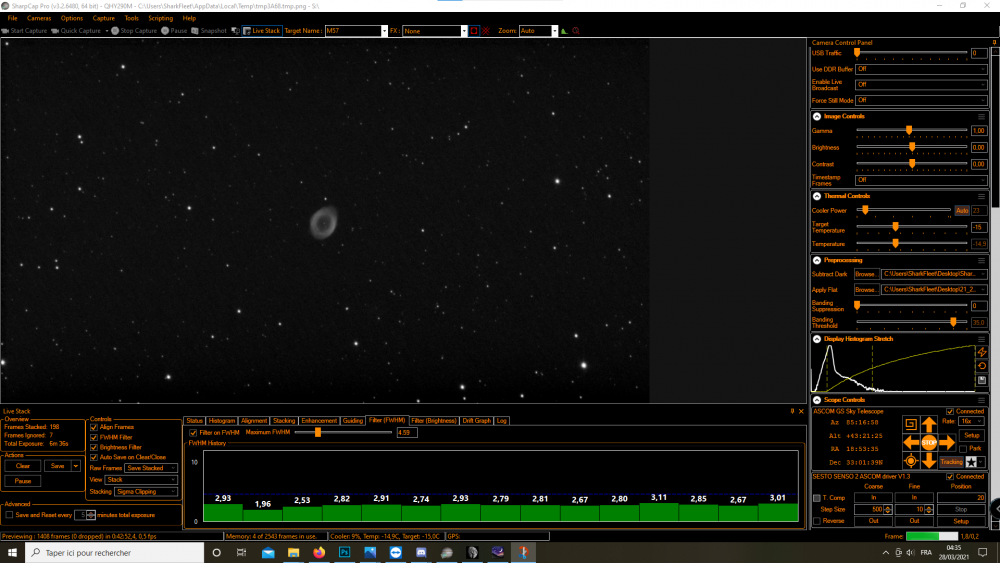Click the red selection area icon
The width and height of the screenshot is (1000, 563).
pos(474,31)
